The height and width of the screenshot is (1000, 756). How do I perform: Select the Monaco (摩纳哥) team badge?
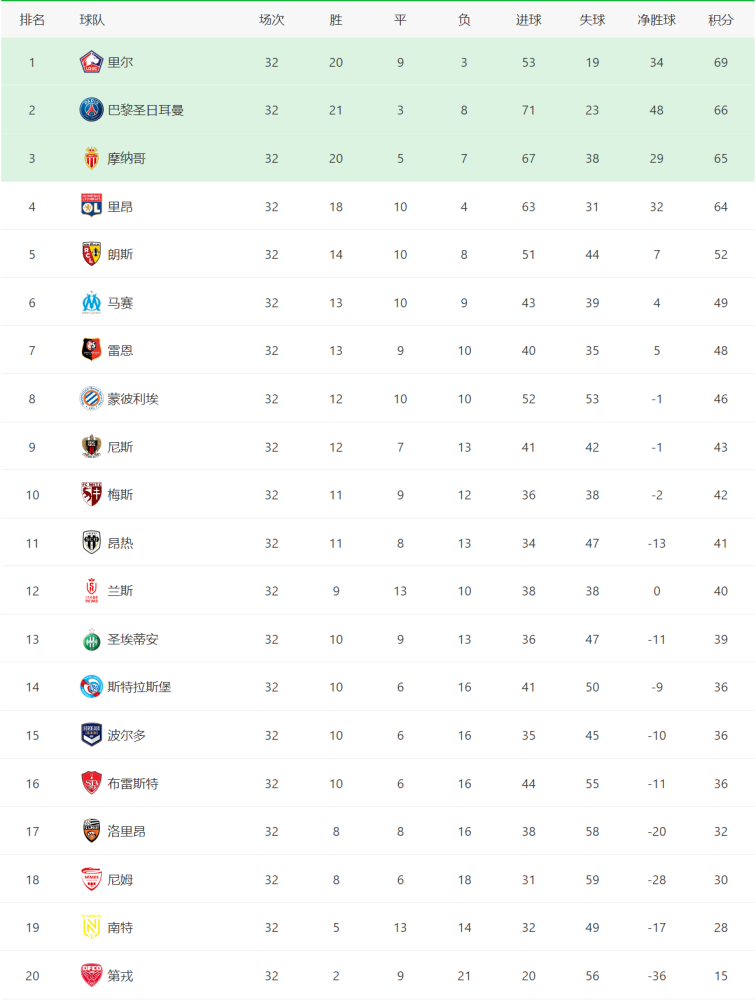tap(91, 158)
